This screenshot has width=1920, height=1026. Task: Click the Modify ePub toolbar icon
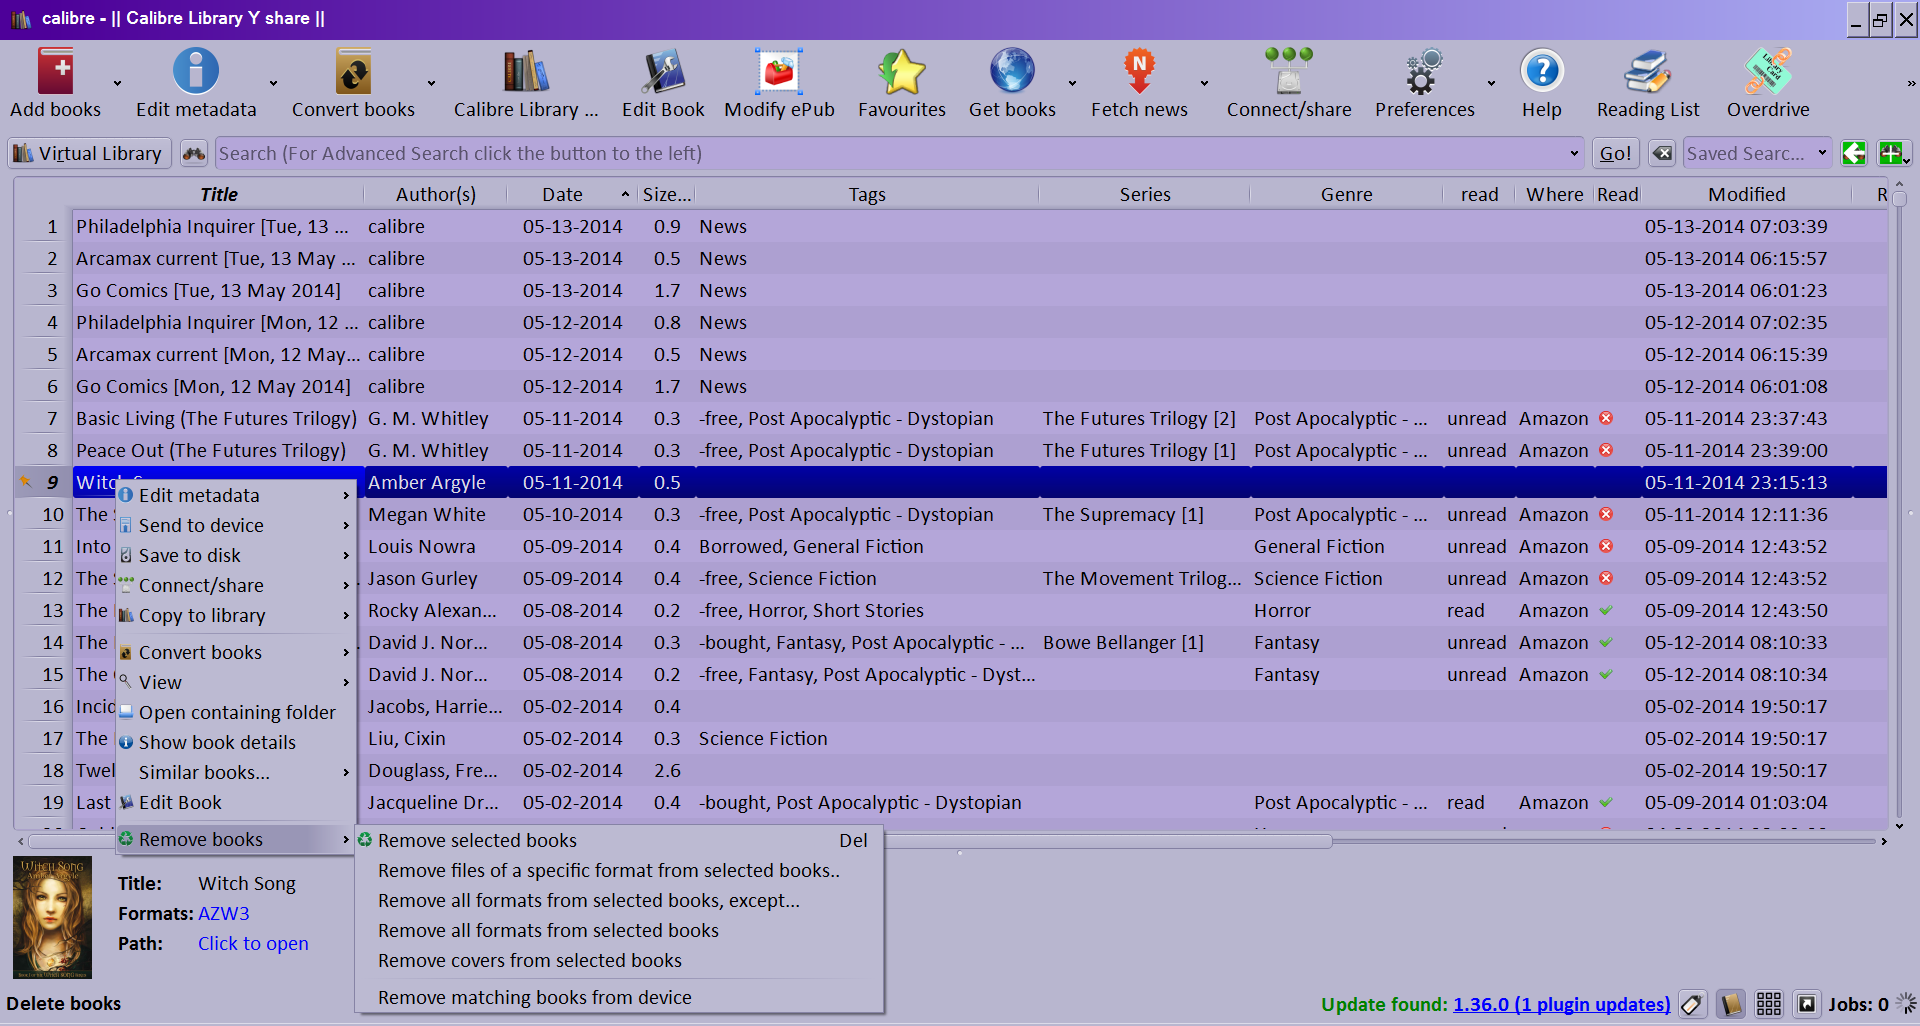(x=779, y=72)
